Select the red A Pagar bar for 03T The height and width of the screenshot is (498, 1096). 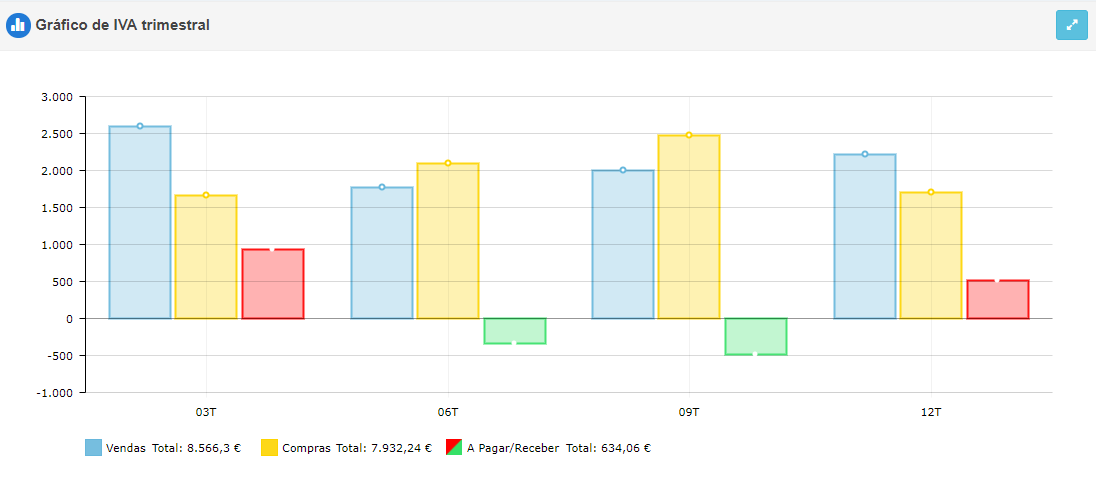273,284
